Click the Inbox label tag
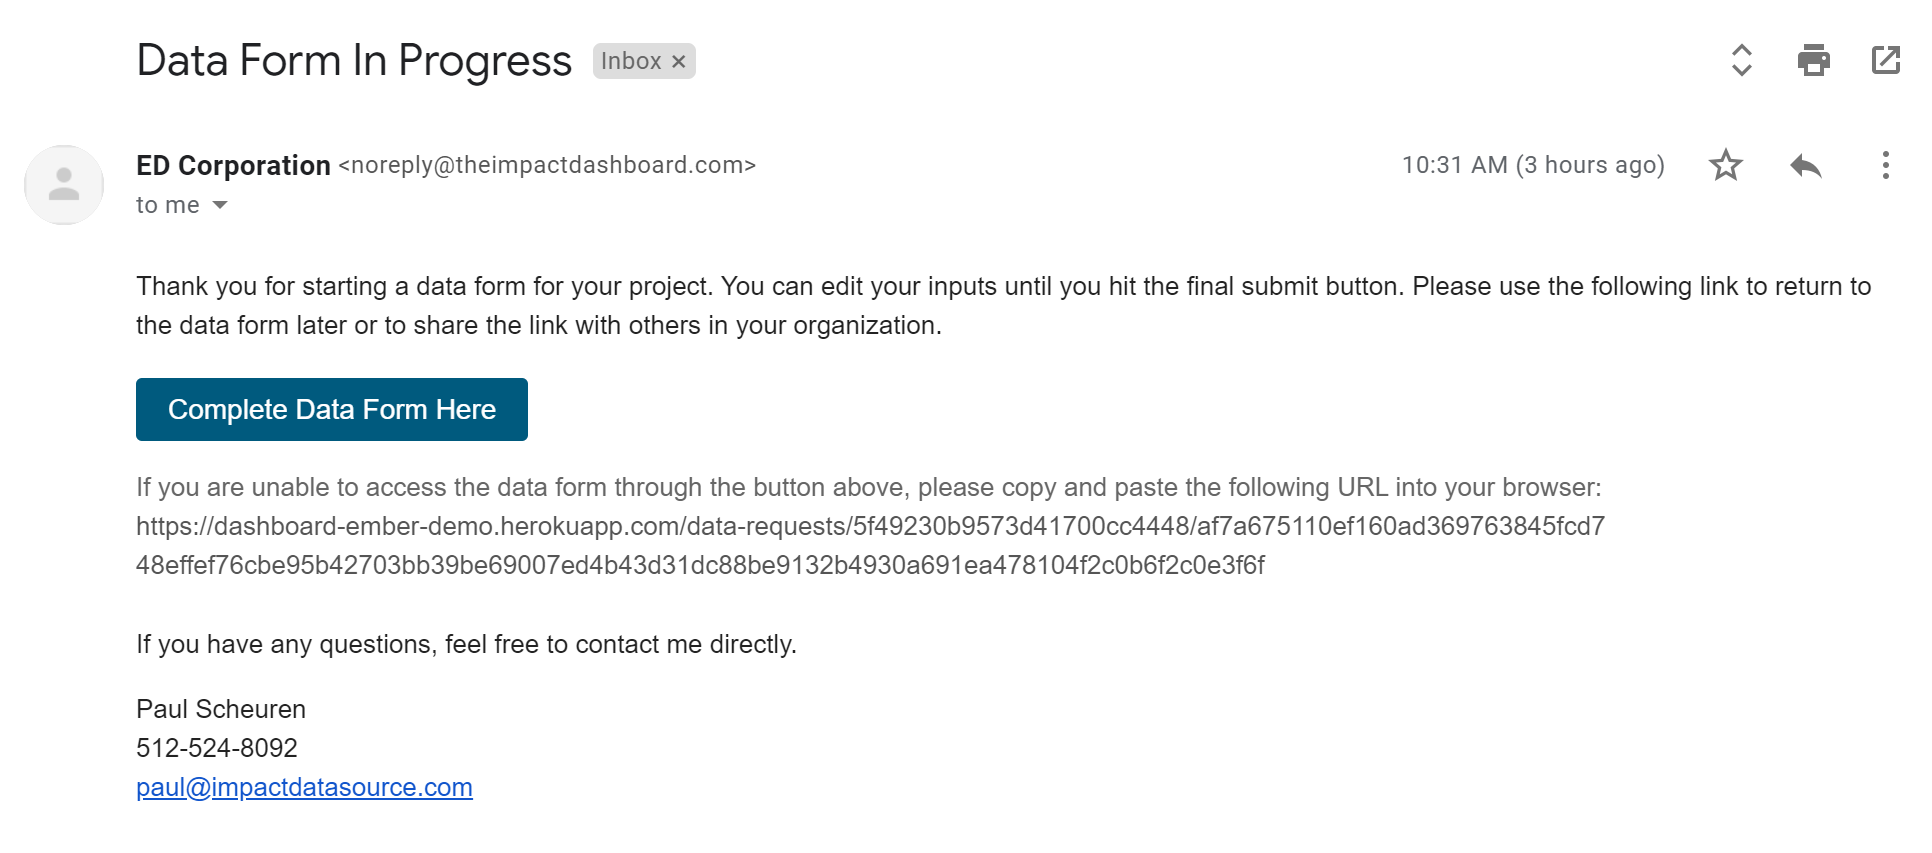Screen dimensions: 1932x853 (631, 62)
